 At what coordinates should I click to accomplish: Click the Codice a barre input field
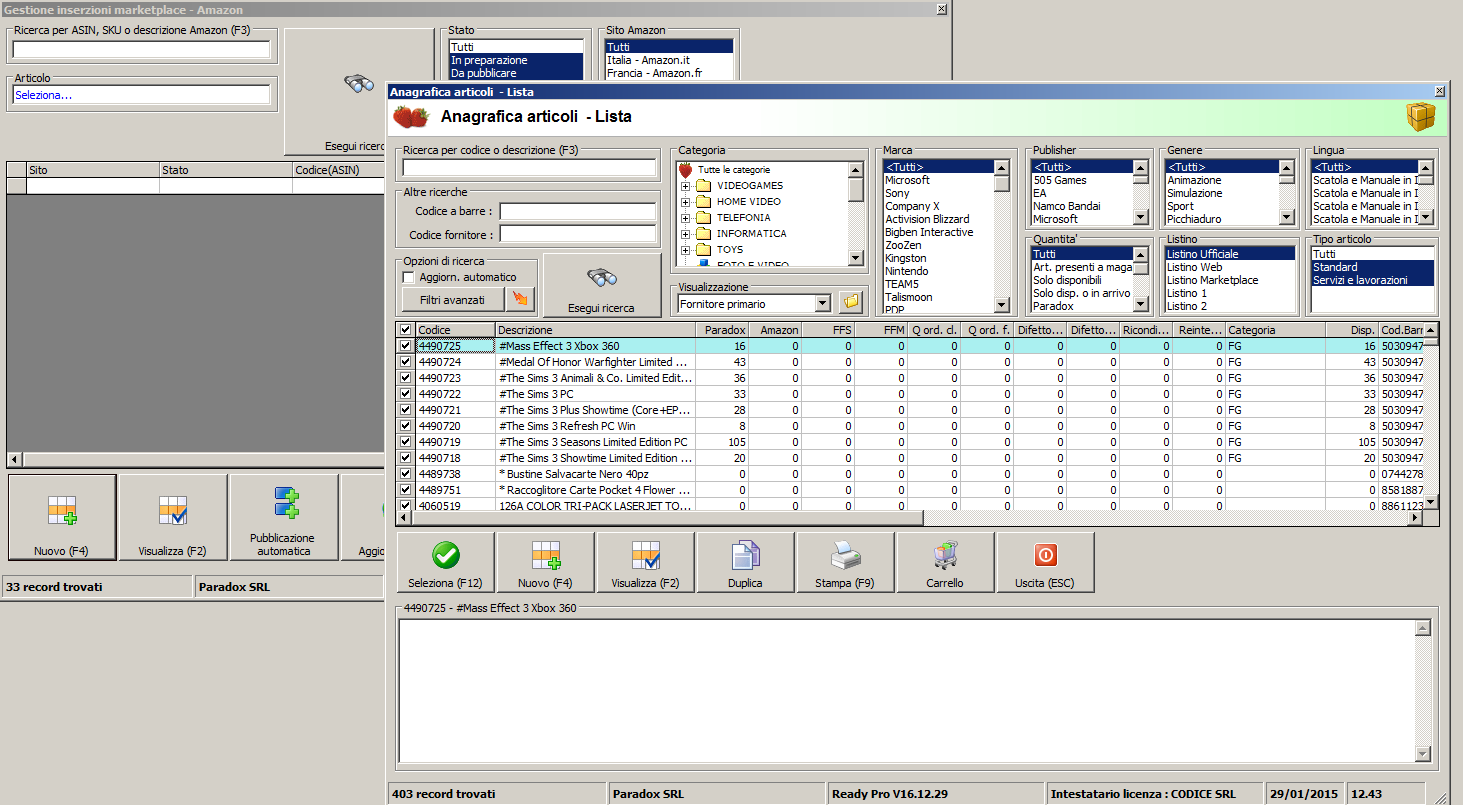[577, 212]
